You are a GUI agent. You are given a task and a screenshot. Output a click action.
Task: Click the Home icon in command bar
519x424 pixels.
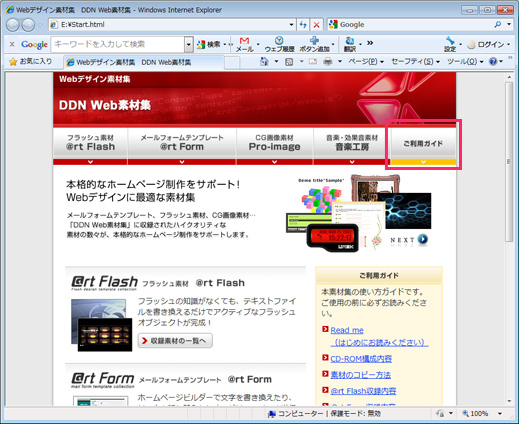(264, 62)
